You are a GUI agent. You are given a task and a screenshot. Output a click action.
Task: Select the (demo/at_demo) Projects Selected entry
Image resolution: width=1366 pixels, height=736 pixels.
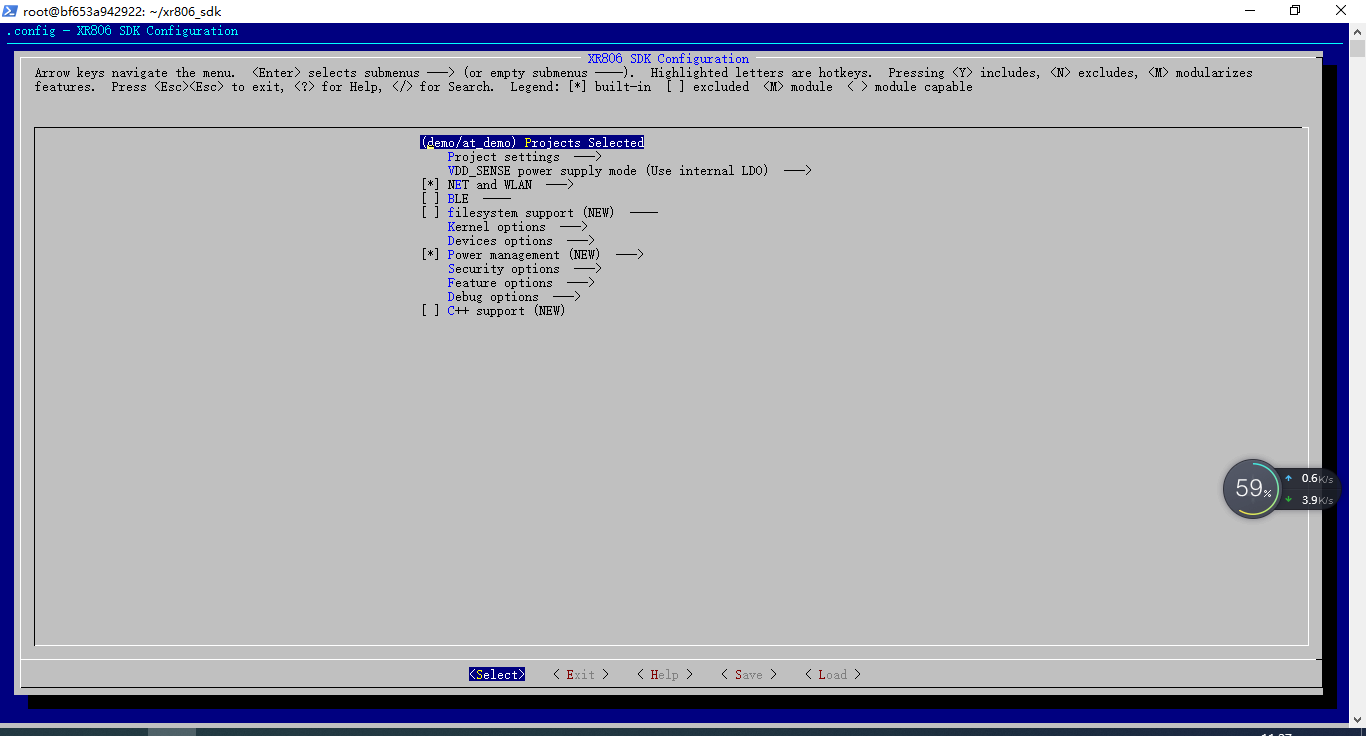pos(532,143)
